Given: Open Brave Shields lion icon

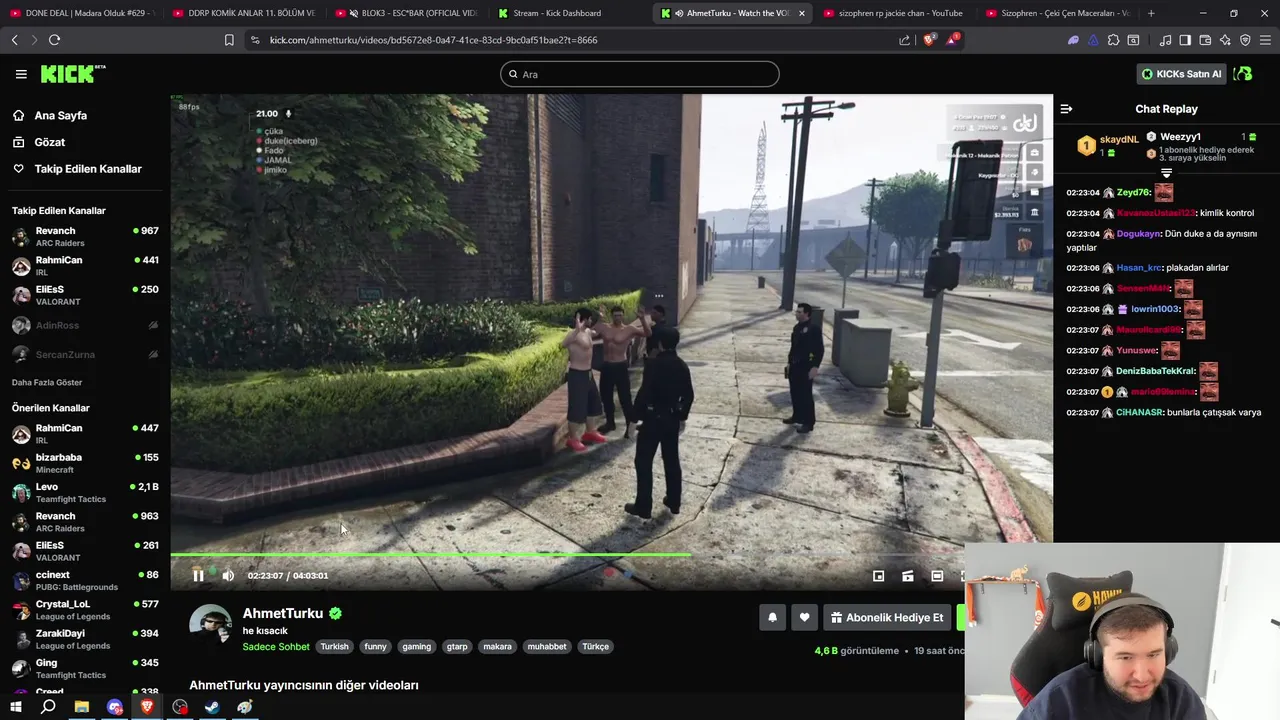Looking at the screenshot, I should [x=929, y=40].
